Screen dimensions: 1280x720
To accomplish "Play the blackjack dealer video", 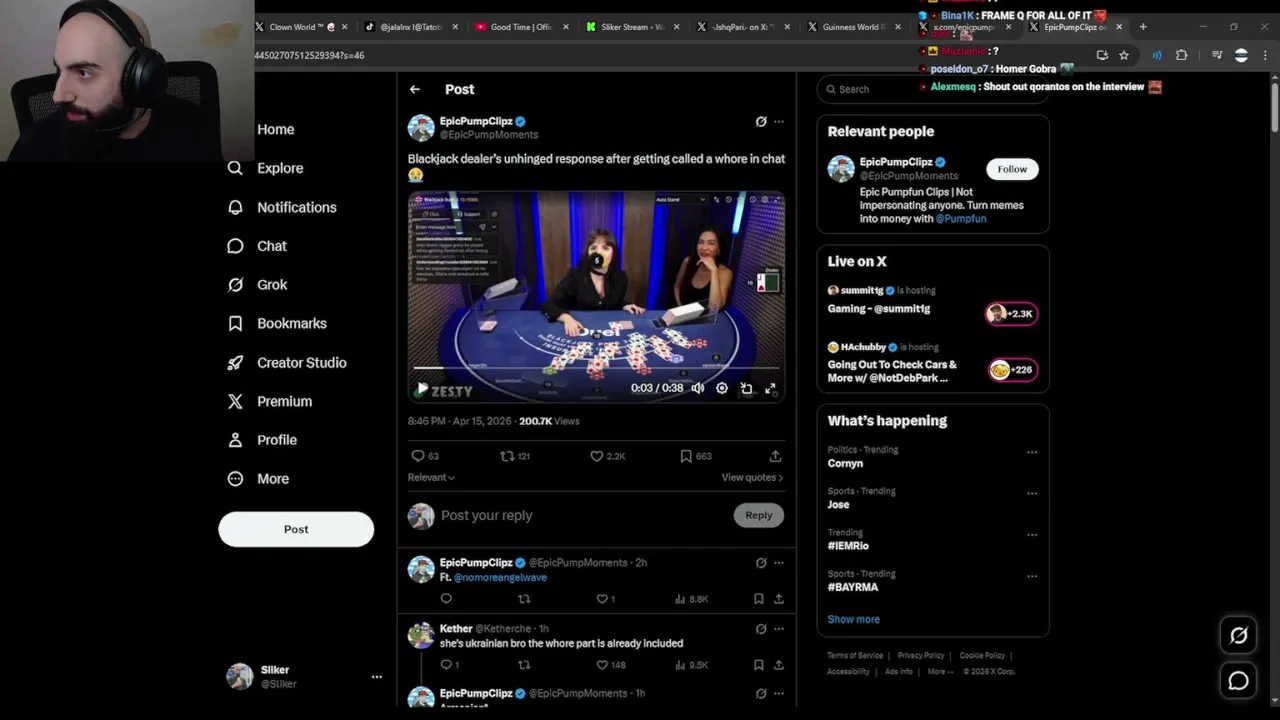I will point(422,388).
